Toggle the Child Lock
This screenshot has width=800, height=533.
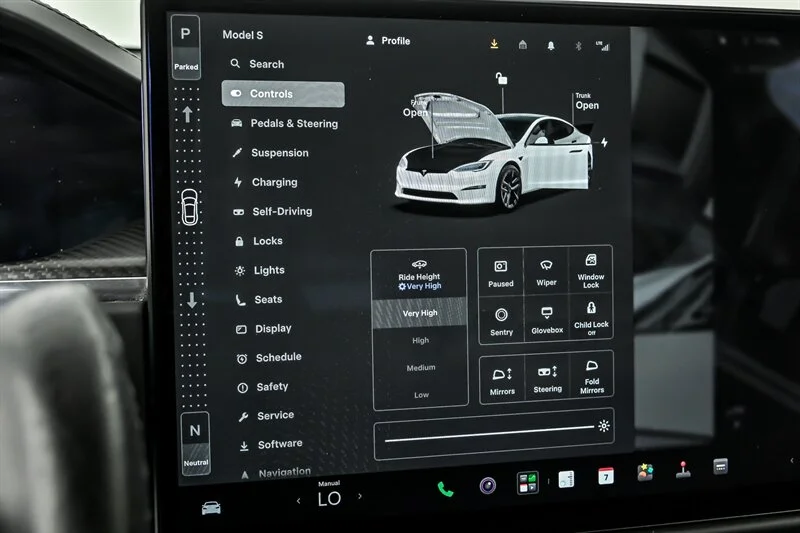pyautogui.click(x=591, y=318)
